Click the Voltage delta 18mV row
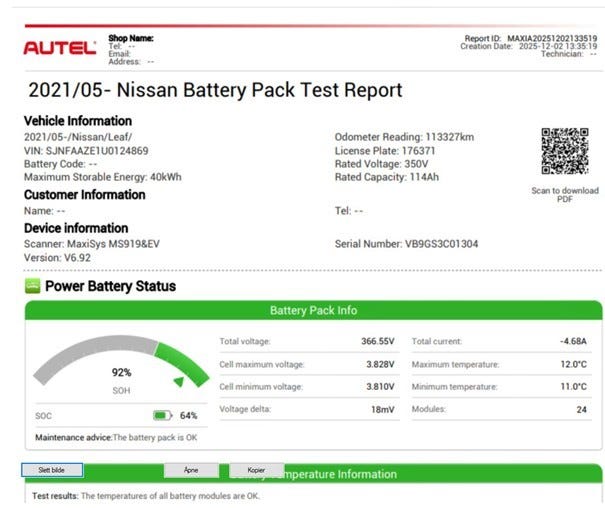The image size is (605, 508). [x=309, y=409]
